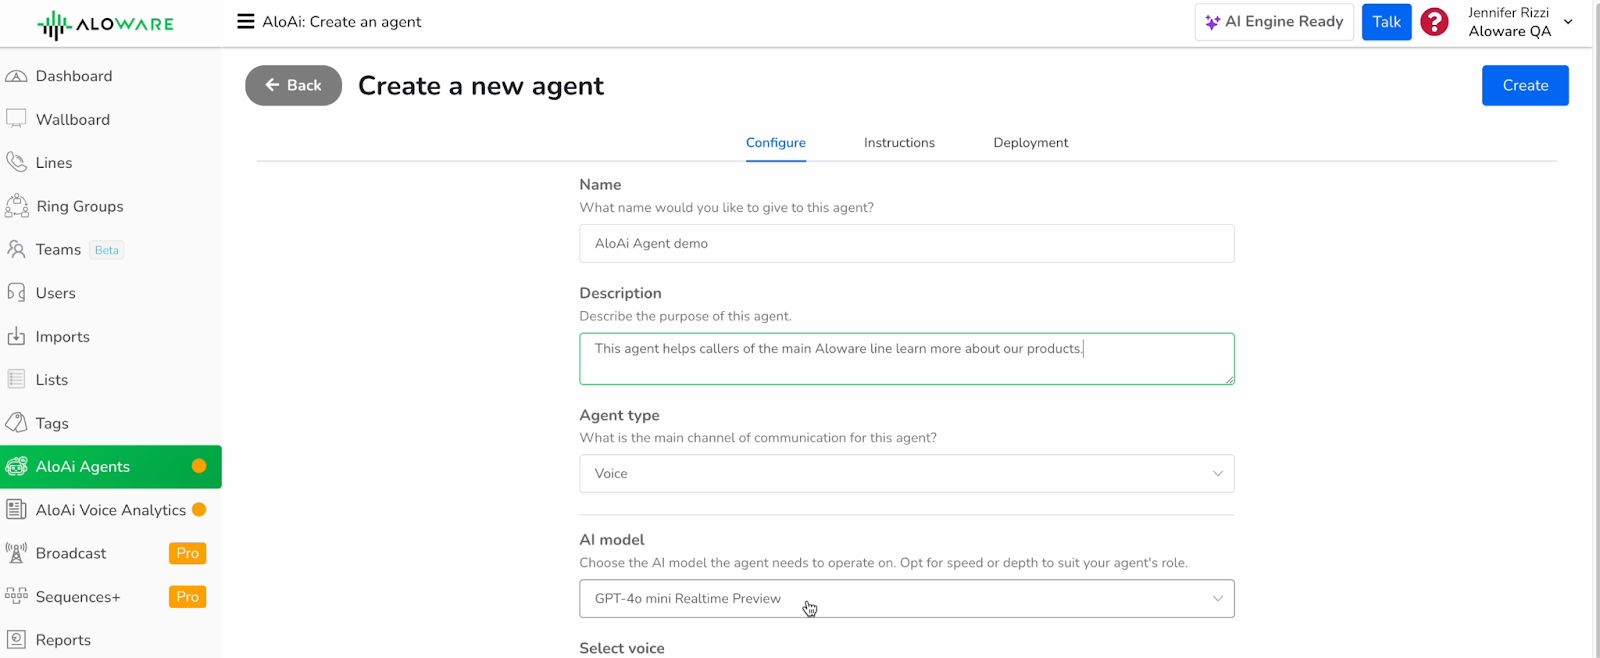
Task: Open Lists via its list icon
Action: point(16,379)
